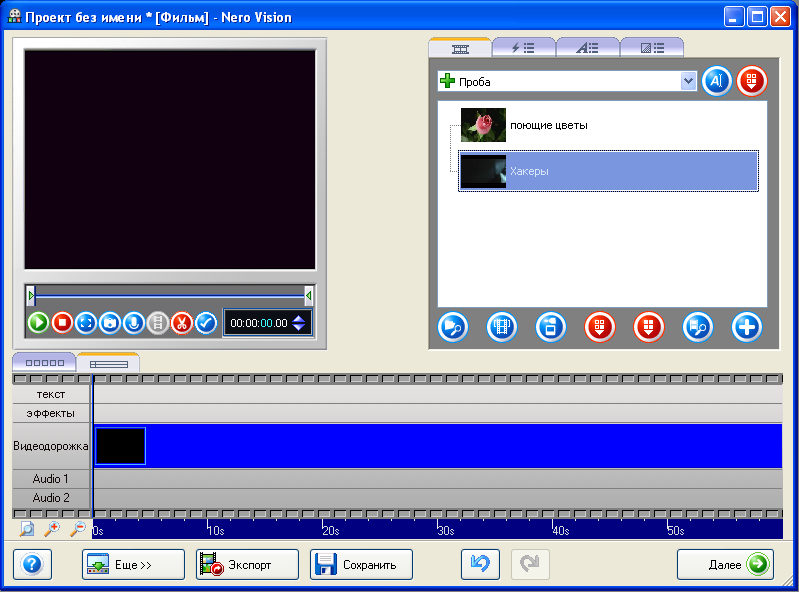Open the effects lightning-bolt tab
The image size is (799, 592).
pos(523,48)
